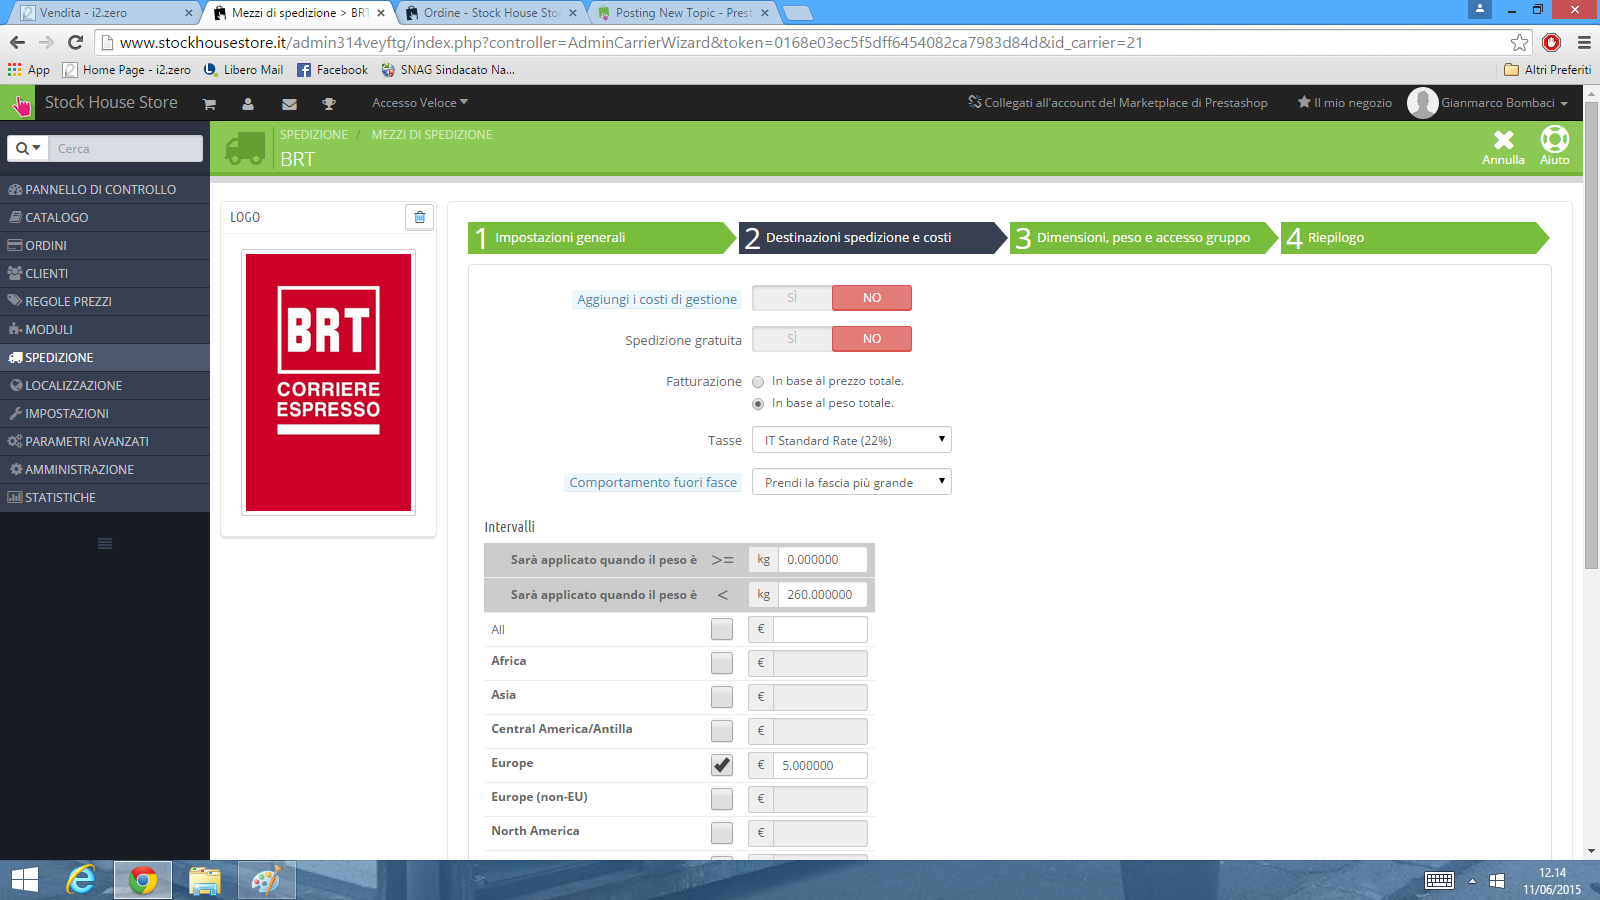Enable the Europe (non-EU) checkbox
This screenshot has width=1600, height=900.
(x=722, y=799)
